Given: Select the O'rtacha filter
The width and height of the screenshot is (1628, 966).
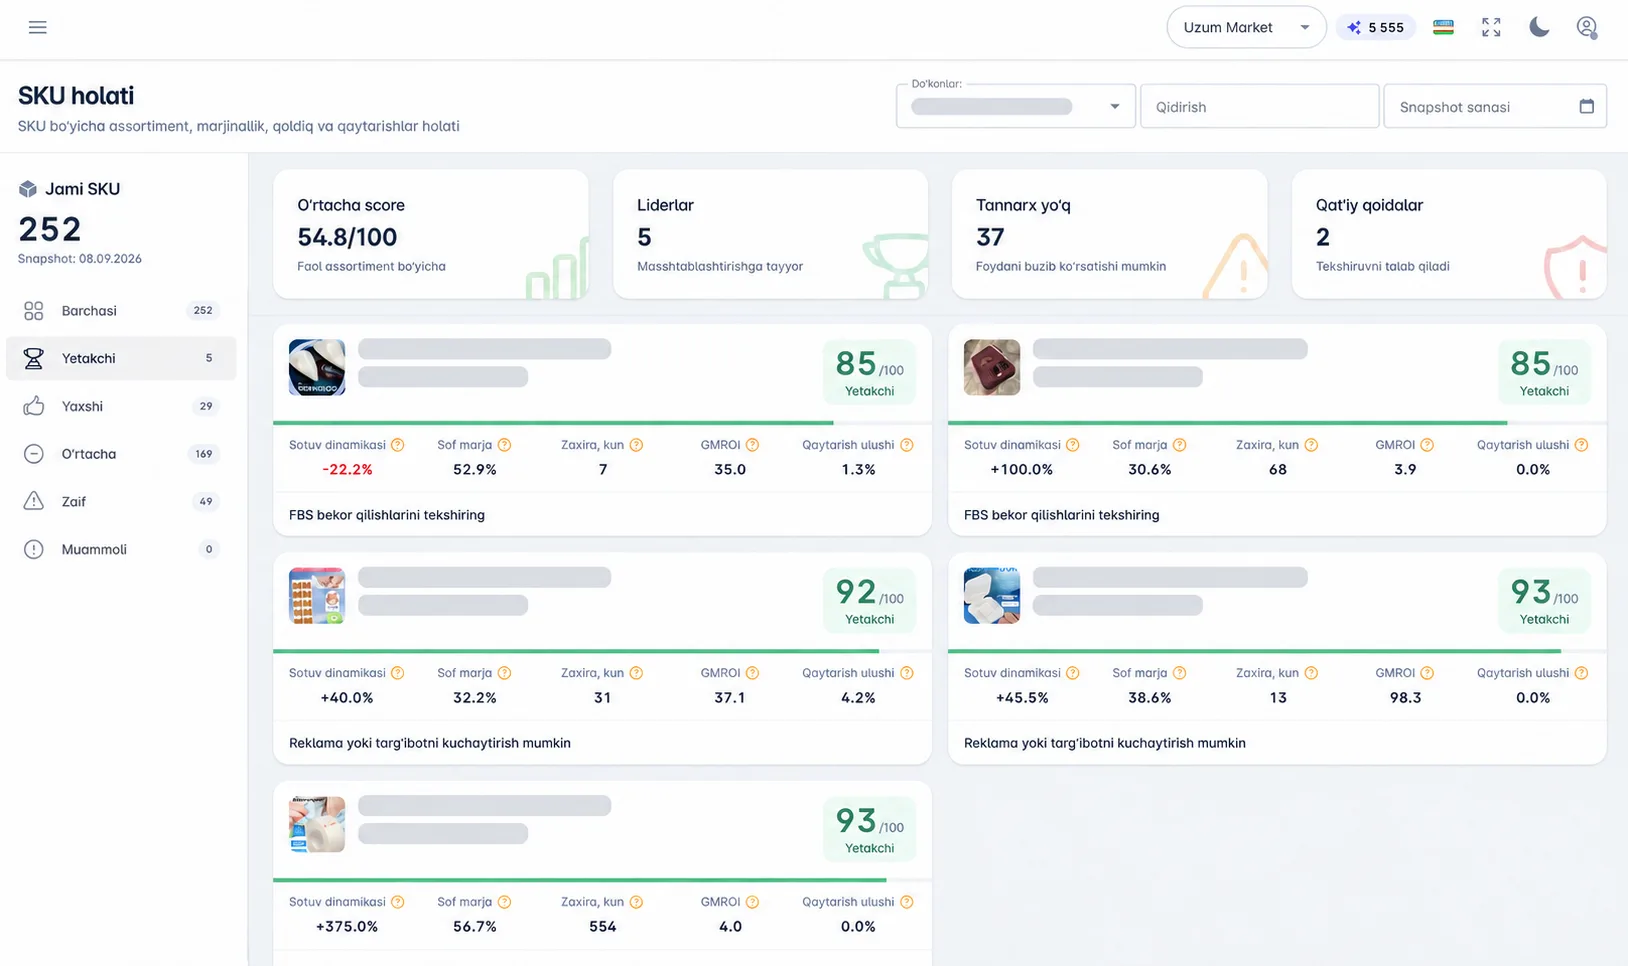Looking at the screenshot, I should point(121,454).
